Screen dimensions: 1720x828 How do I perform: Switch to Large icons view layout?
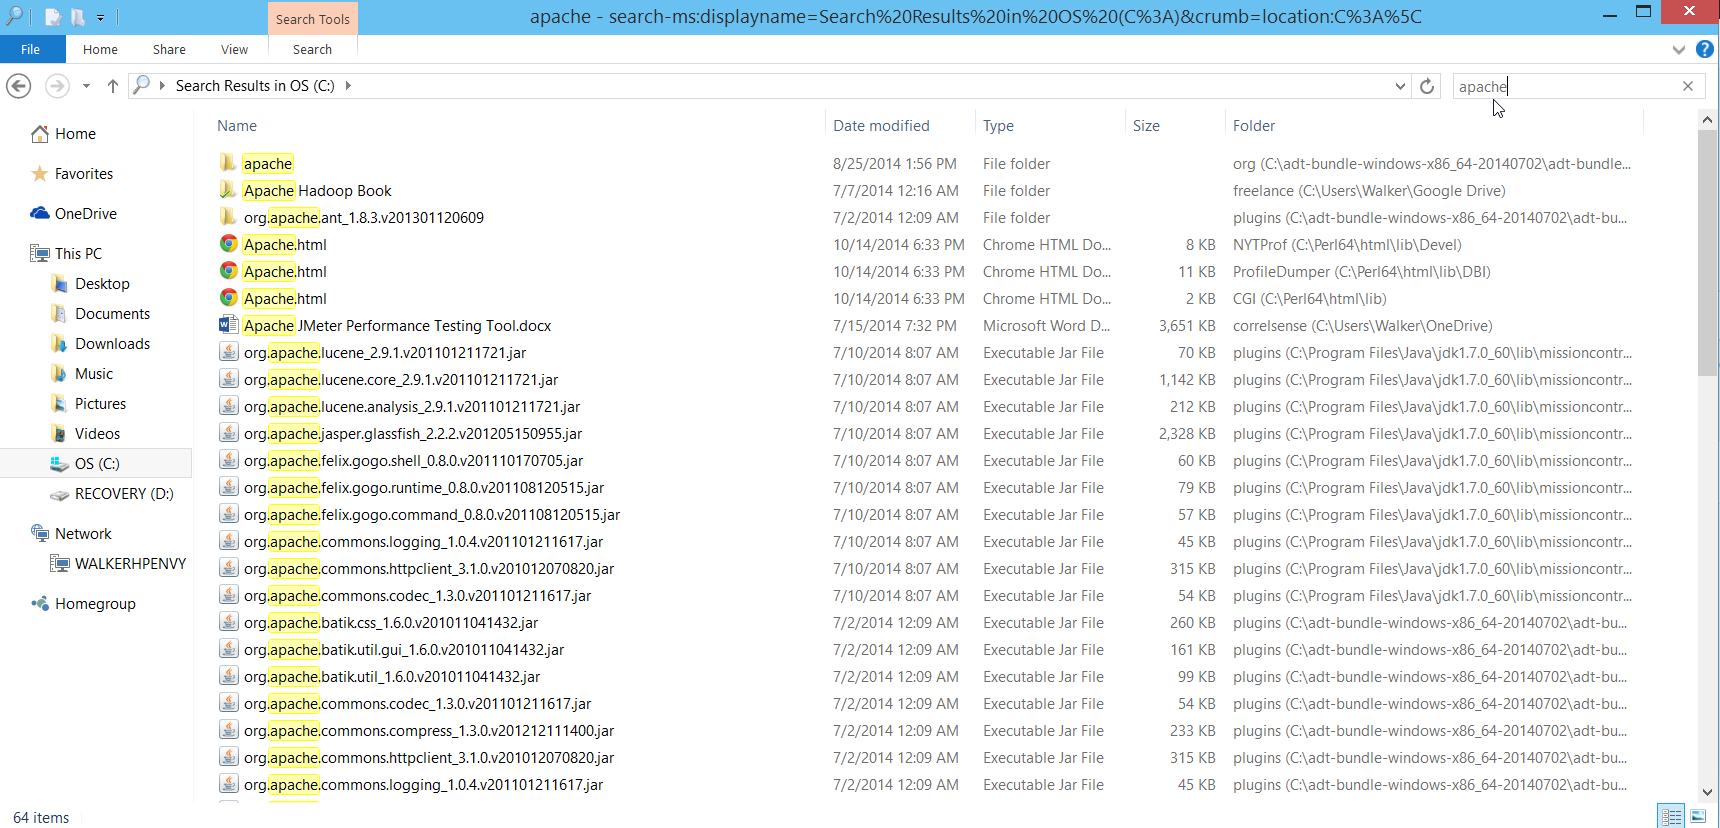click(x=1698, y=816)
